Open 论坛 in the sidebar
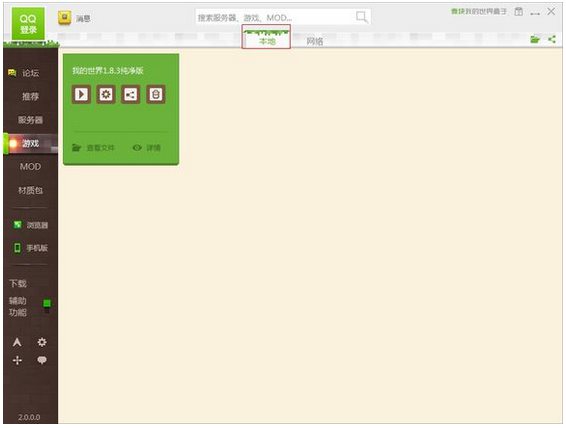Screen dimensions: 566x428 pyautogui.click(x=30, y=73)
